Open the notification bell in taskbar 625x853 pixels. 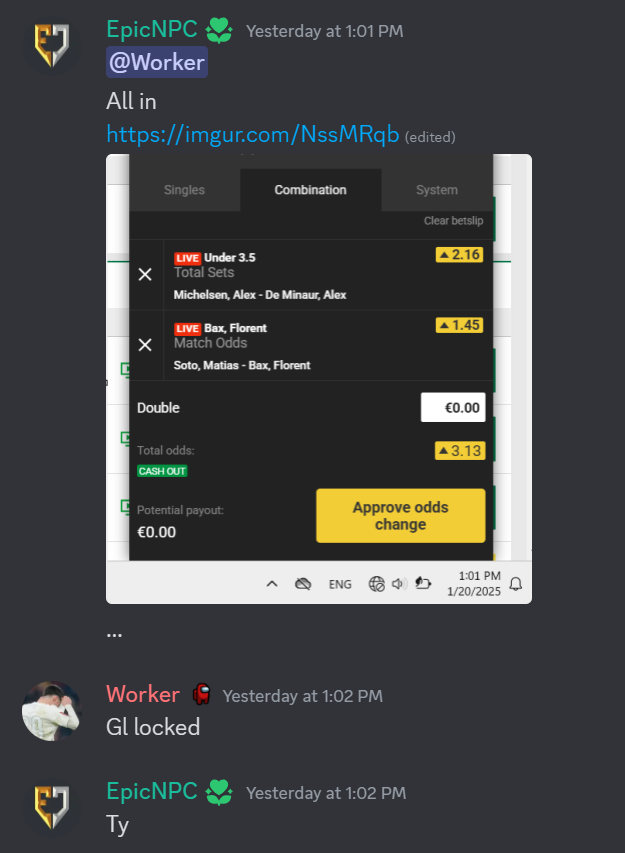click(x=516, y=584)
